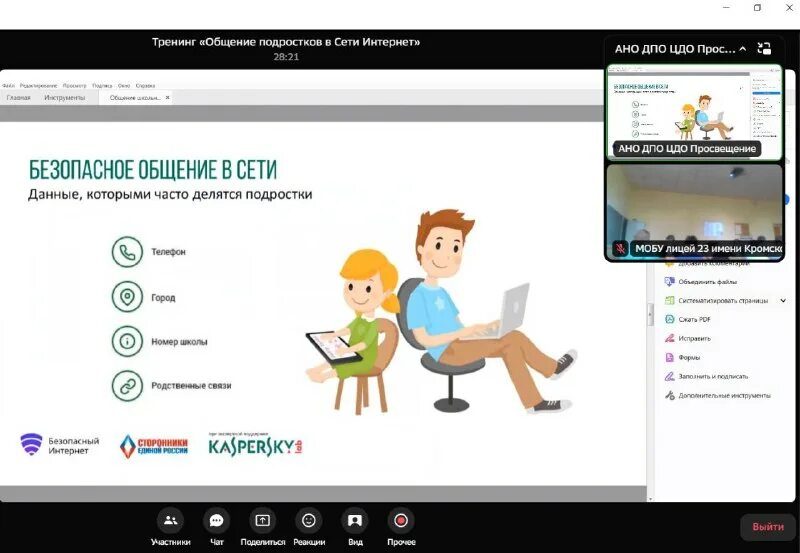
Task: Minimize the application window
Action: coord(727,8)
